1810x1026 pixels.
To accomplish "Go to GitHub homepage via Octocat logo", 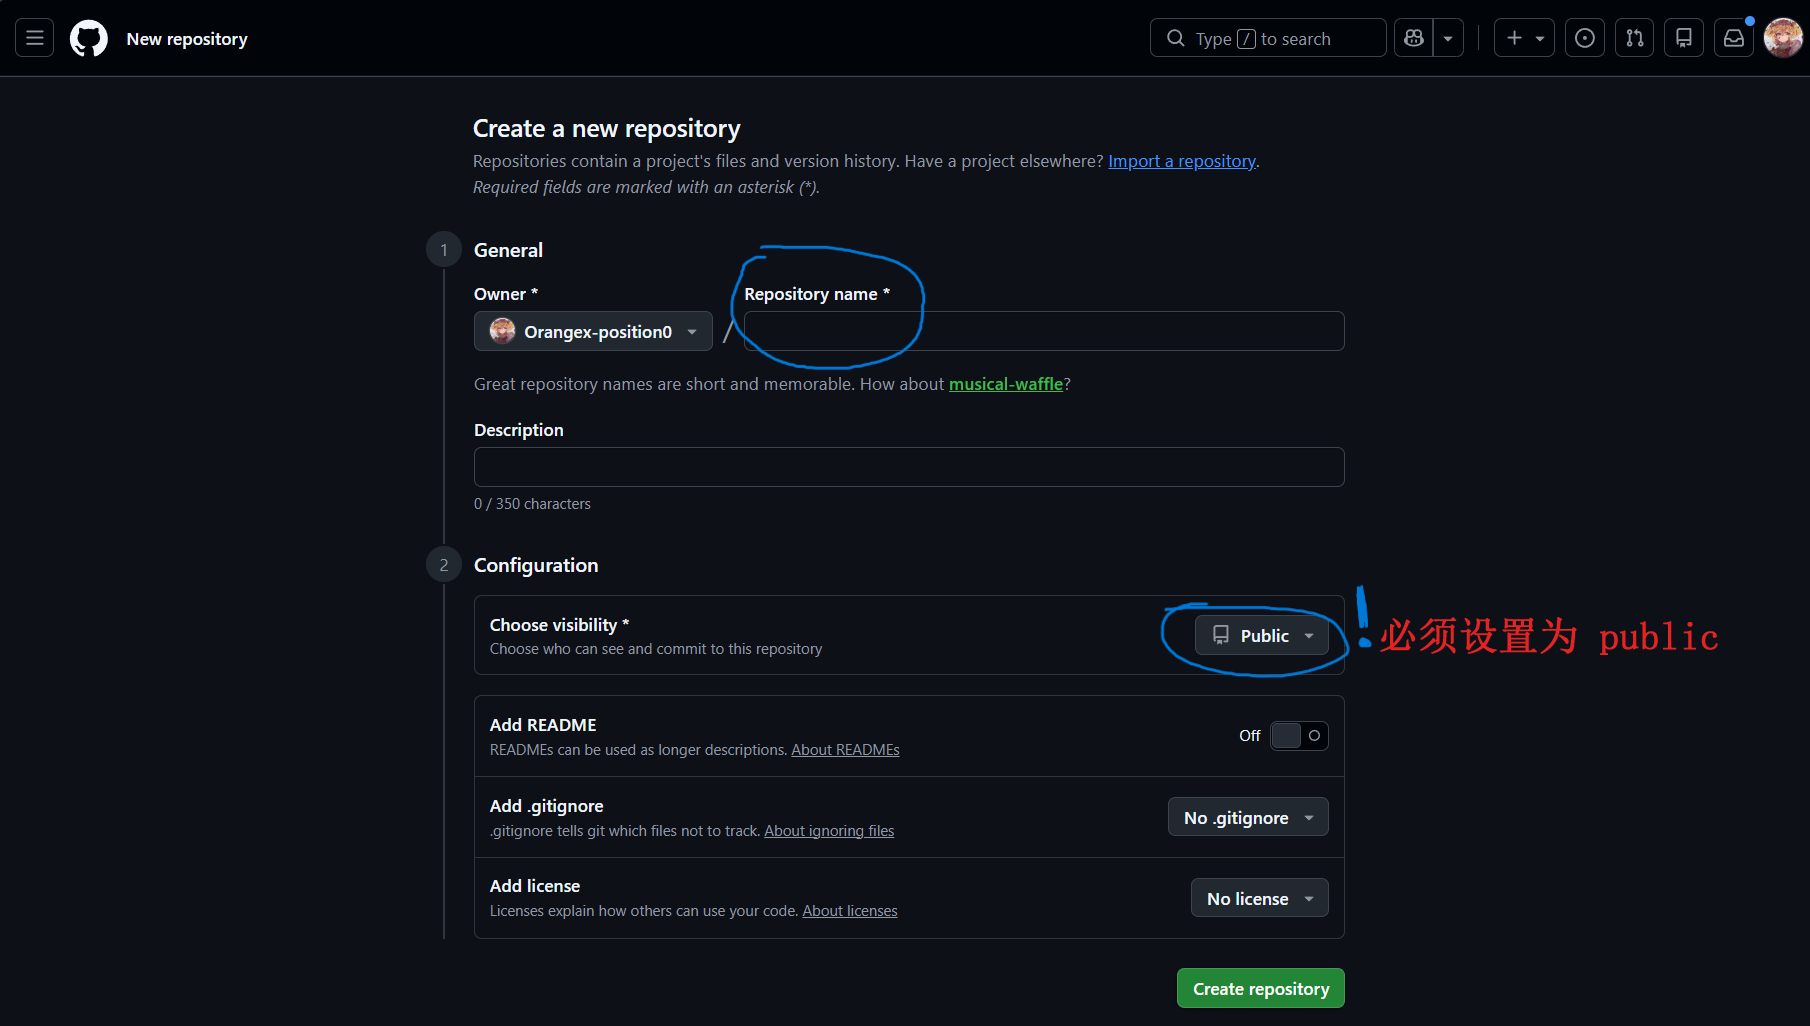I will click(x=89, y=38).
